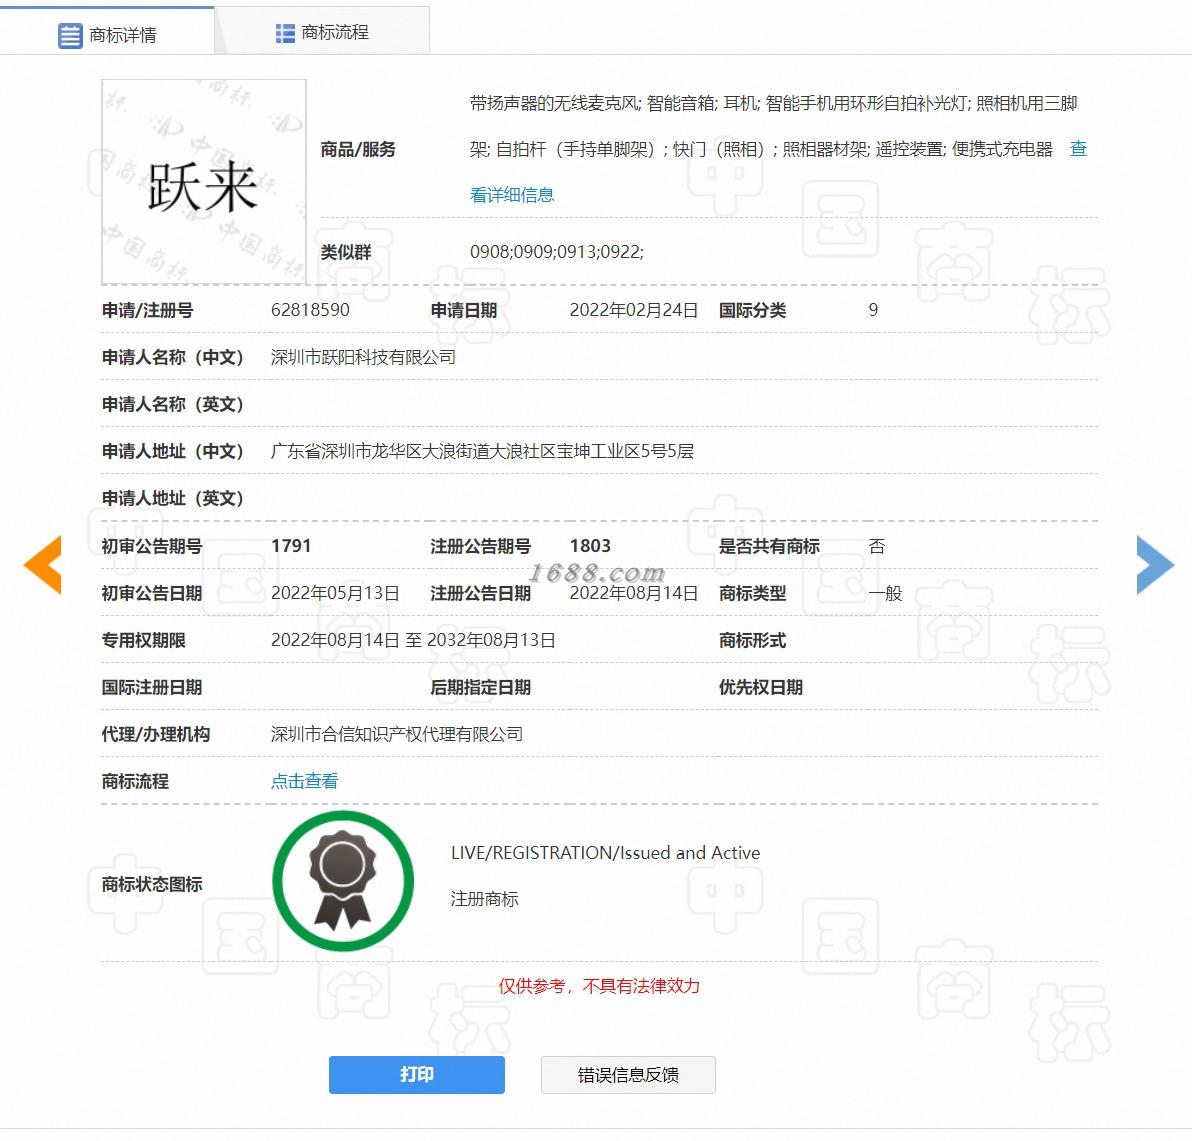Select registration announcement date 2022年08月14日
Screen dimensions: 1192x1141
pos(633,593)
